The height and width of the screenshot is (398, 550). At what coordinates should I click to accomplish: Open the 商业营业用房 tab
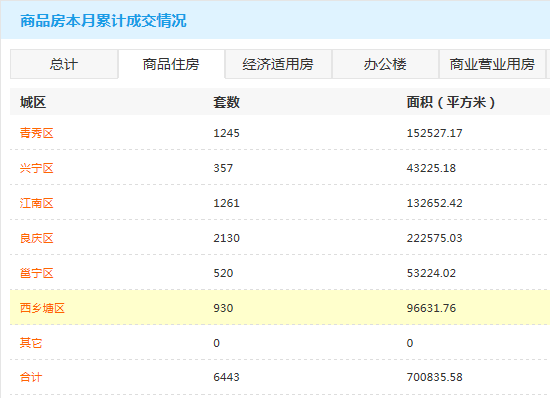pos(492,64)
